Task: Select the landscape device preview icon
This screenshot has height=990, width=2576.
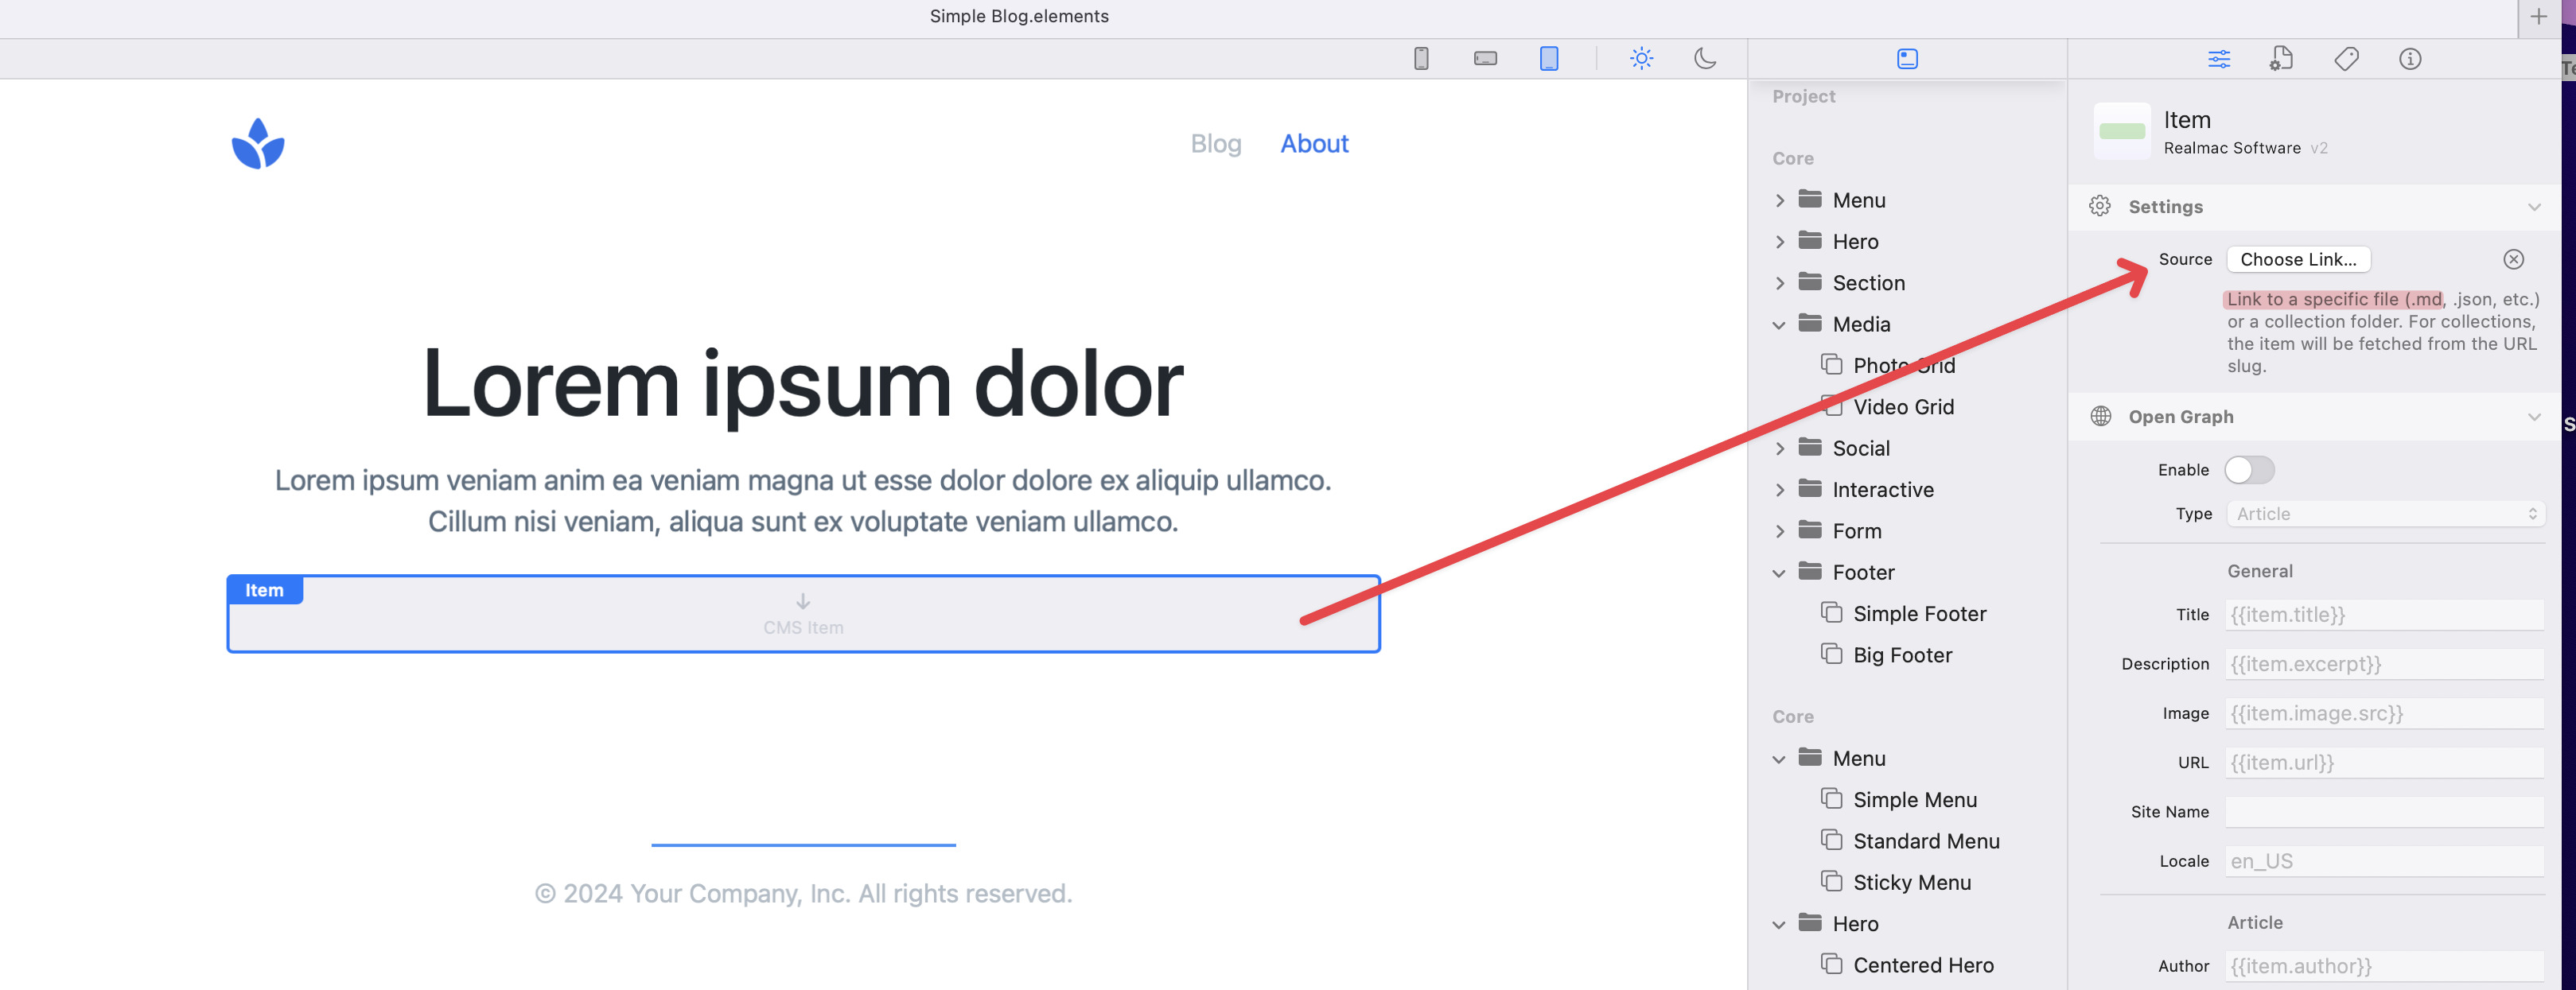Action: pos(1485,59)
